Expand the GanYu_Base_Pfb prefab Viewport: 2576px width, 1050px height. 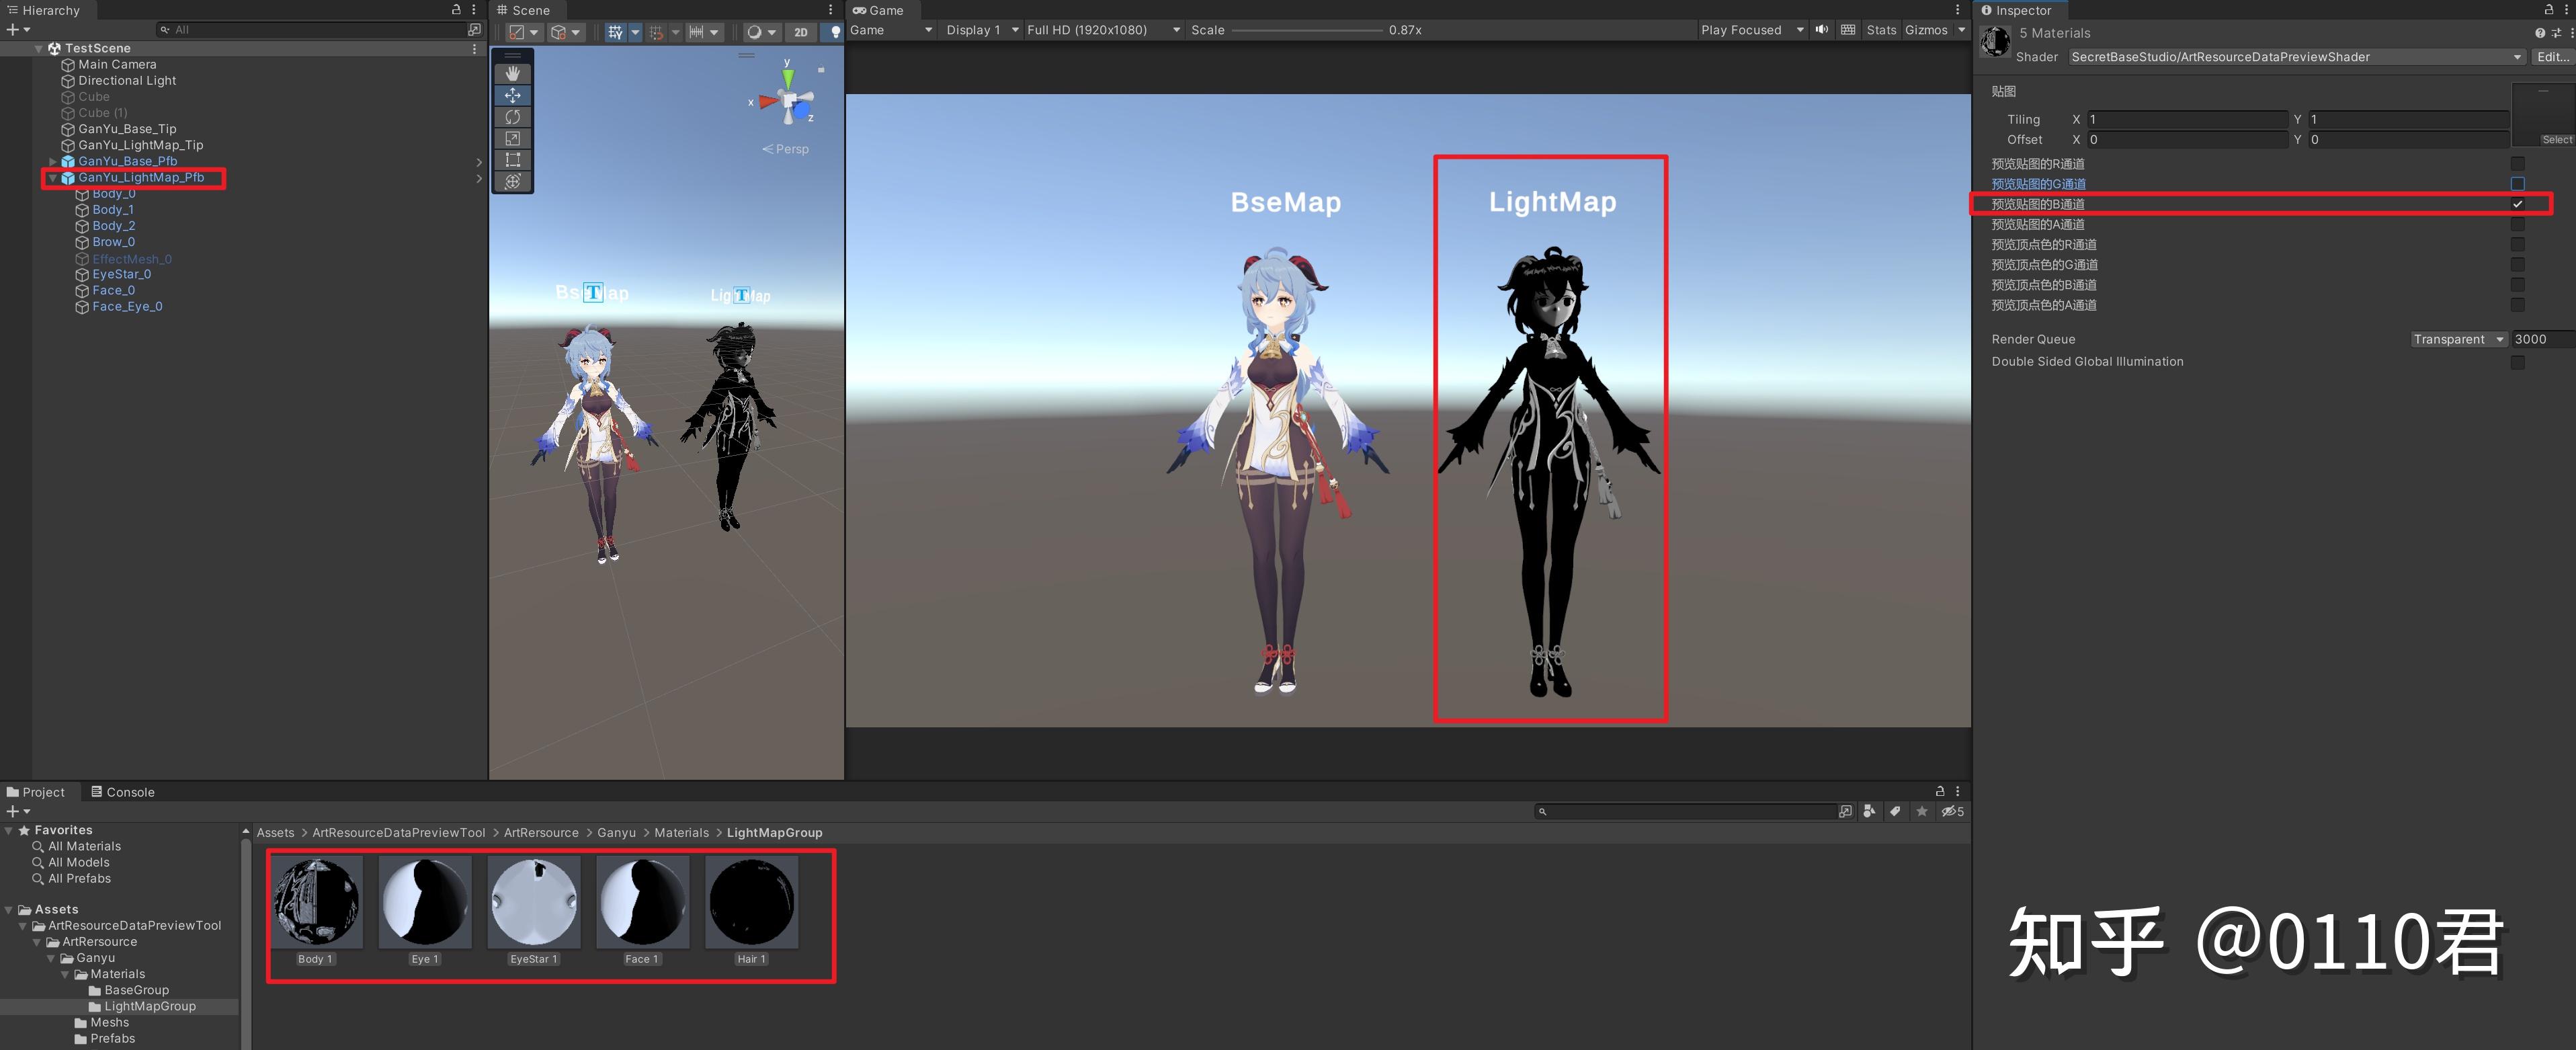(53, 161)
